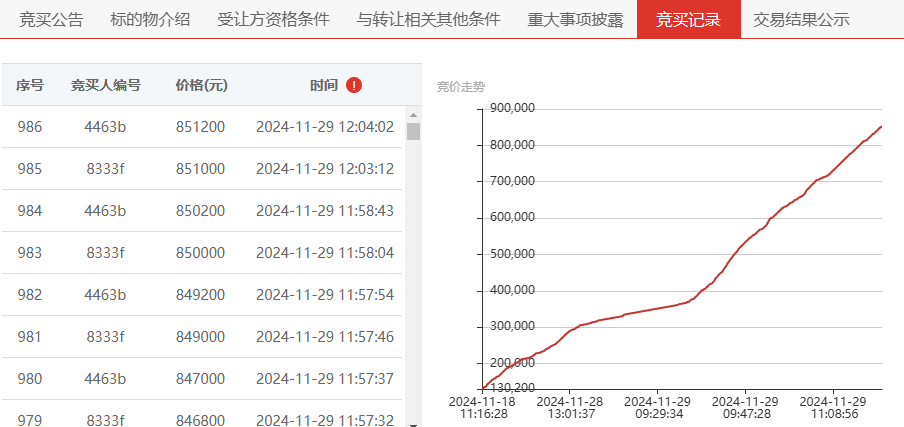
Task: Click price 851000
Action: point(201,169)
